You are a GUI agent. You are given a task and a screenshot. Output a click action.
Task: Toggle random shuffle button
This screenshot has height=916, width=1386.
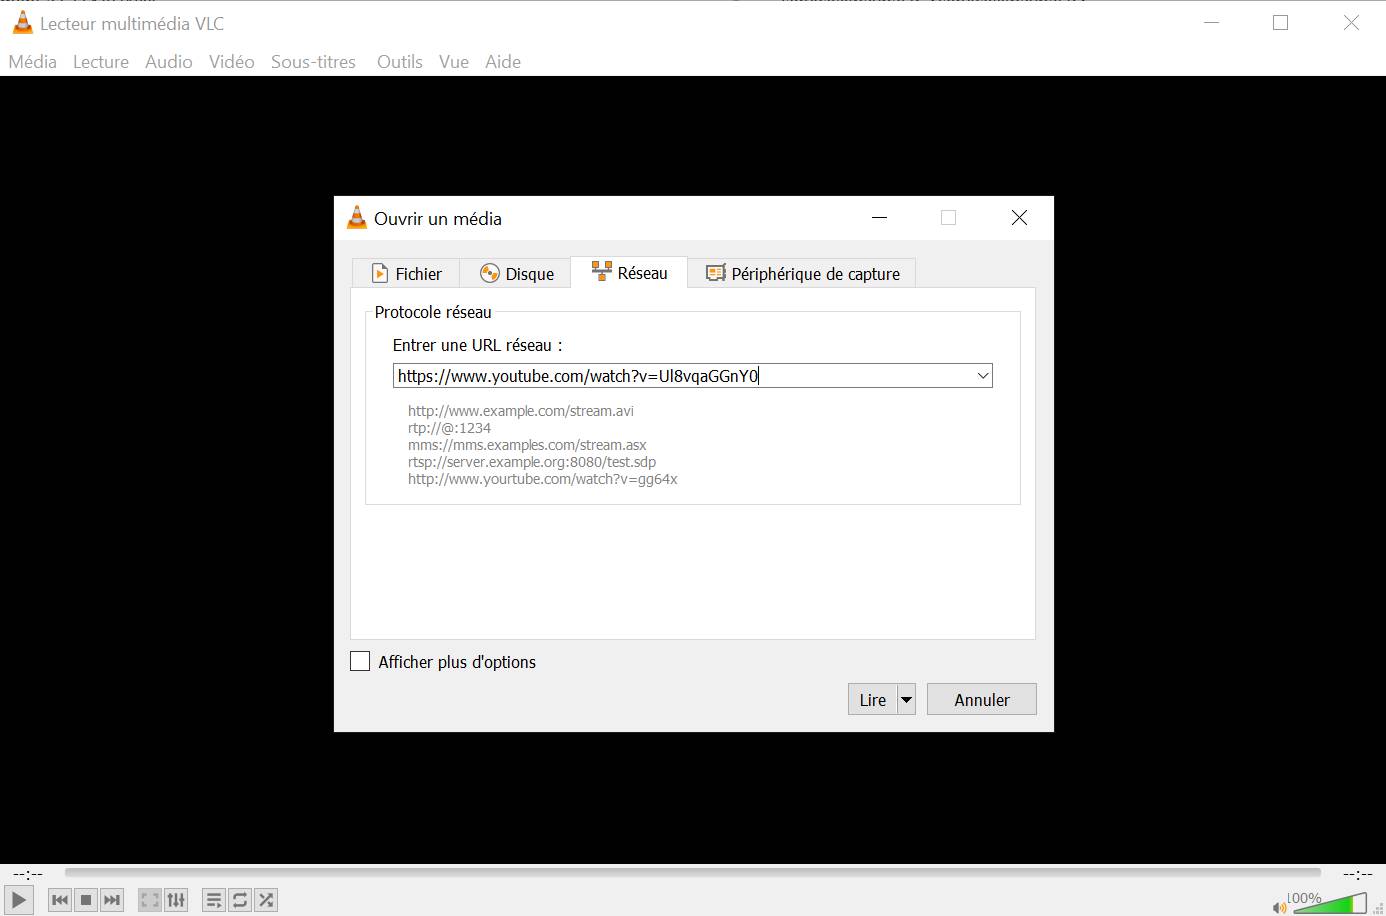266,900
